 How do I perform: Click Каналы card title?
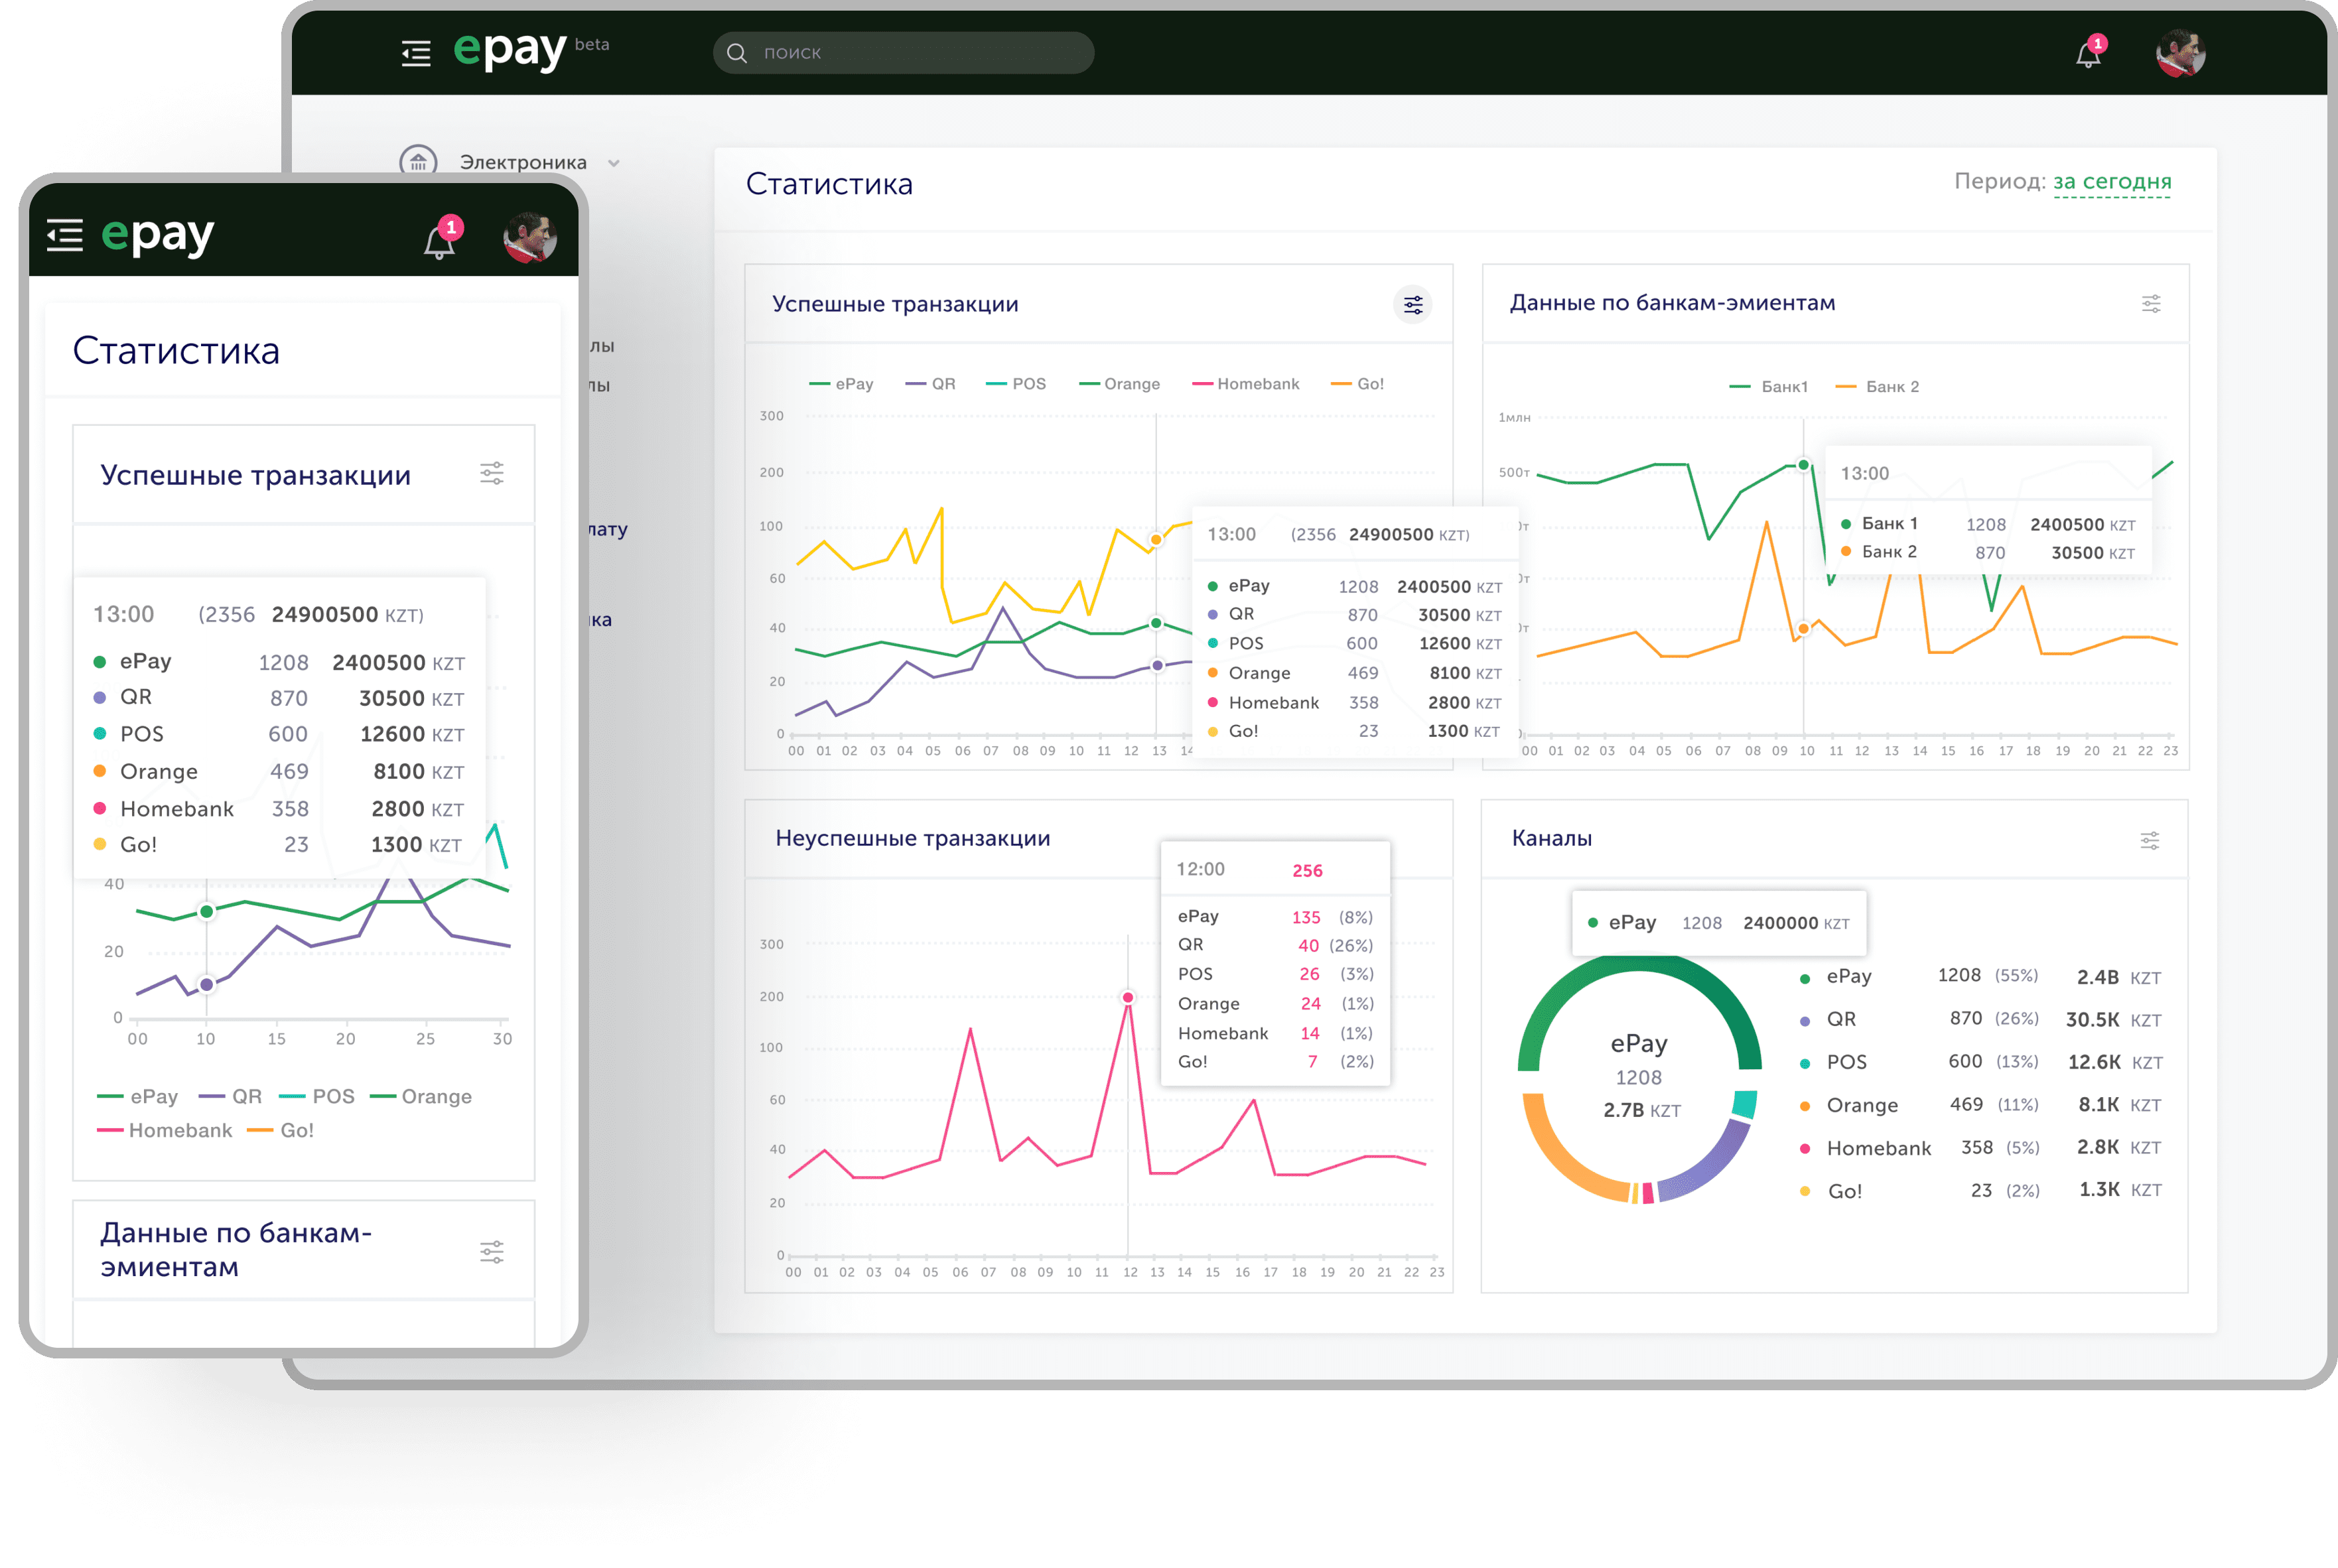click(x=1552, y=839)
